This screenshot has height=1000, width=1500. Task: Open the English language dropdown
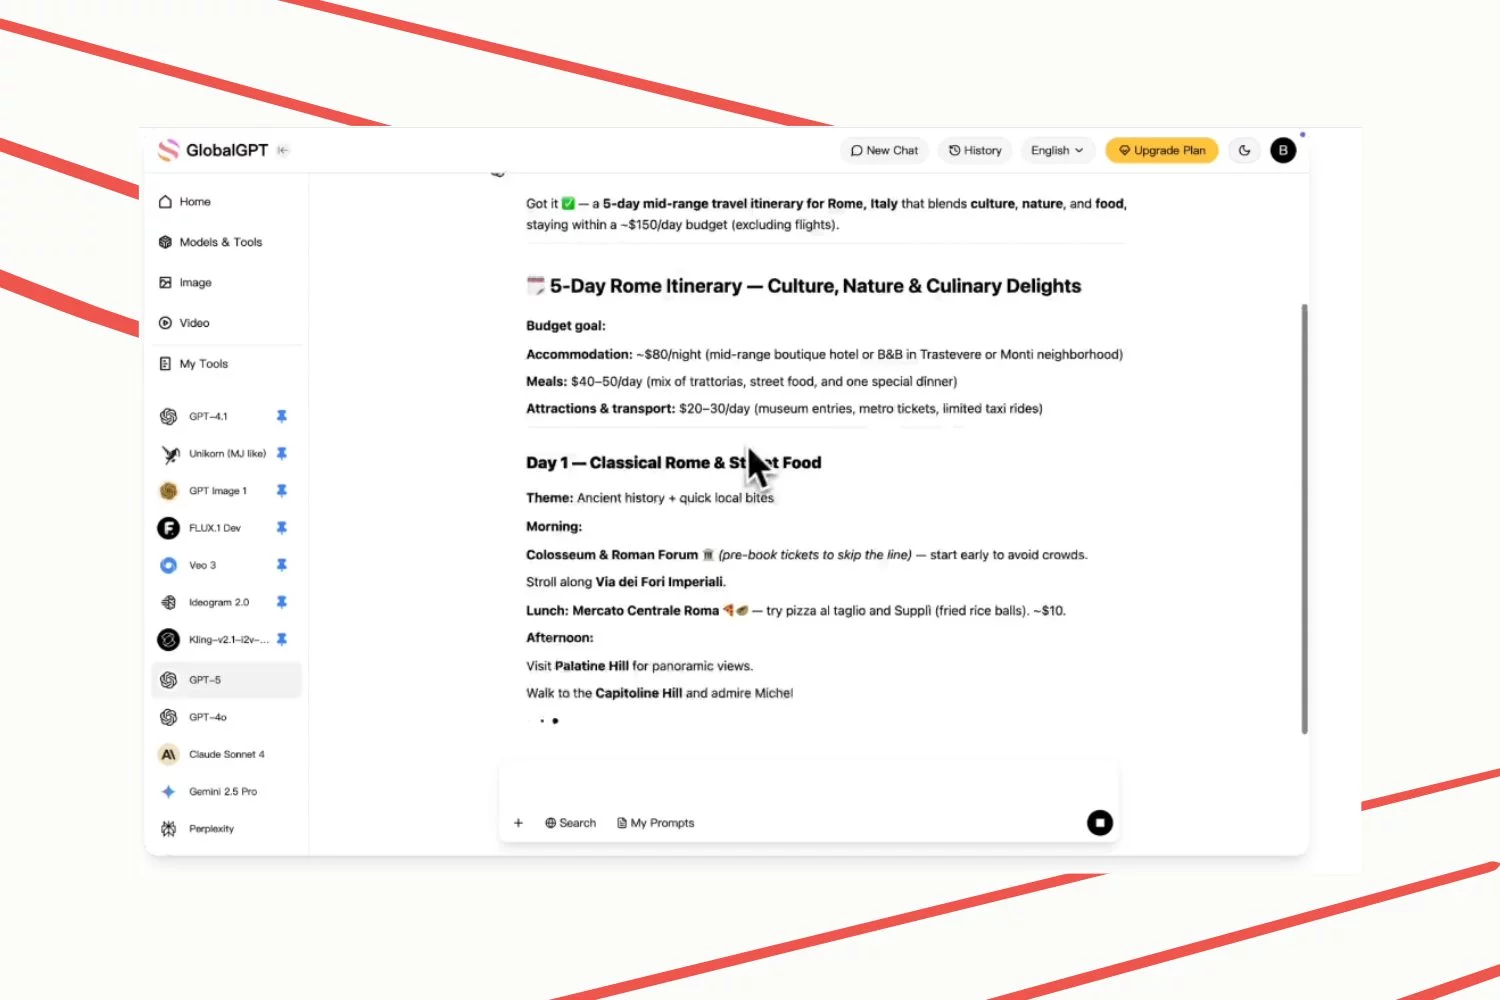click(x=1057, y=150)
